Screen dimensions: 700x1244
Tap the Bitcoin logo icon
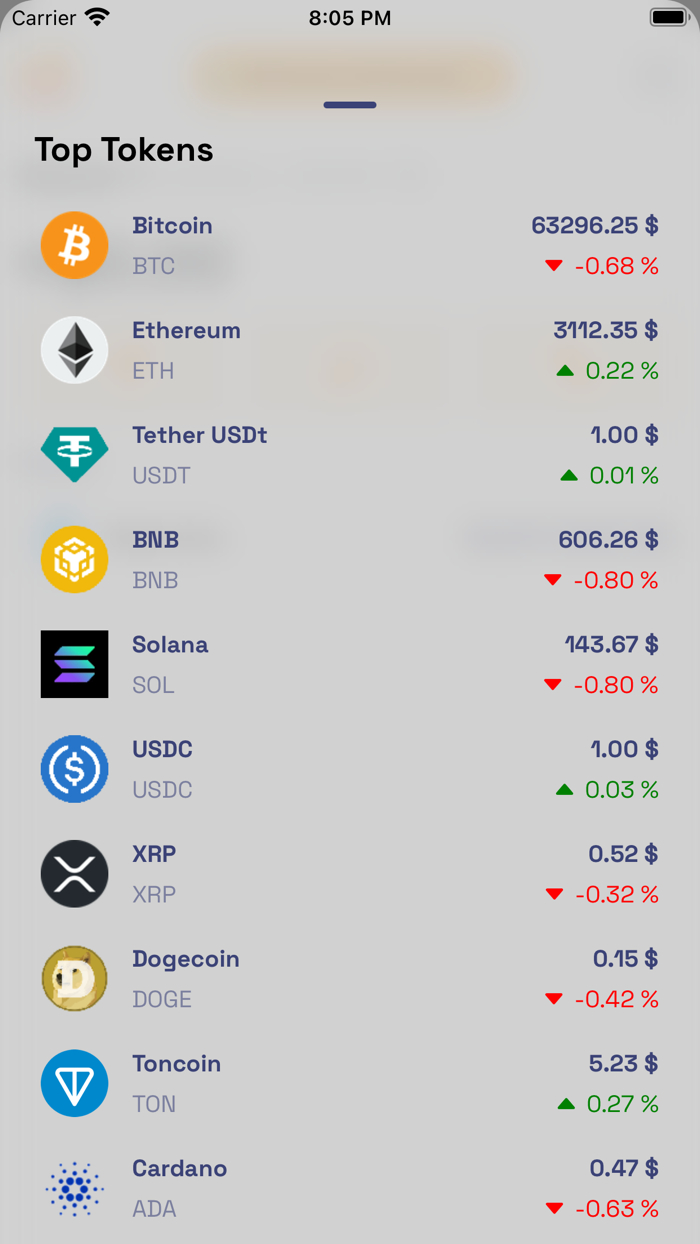tap(74, 245)
